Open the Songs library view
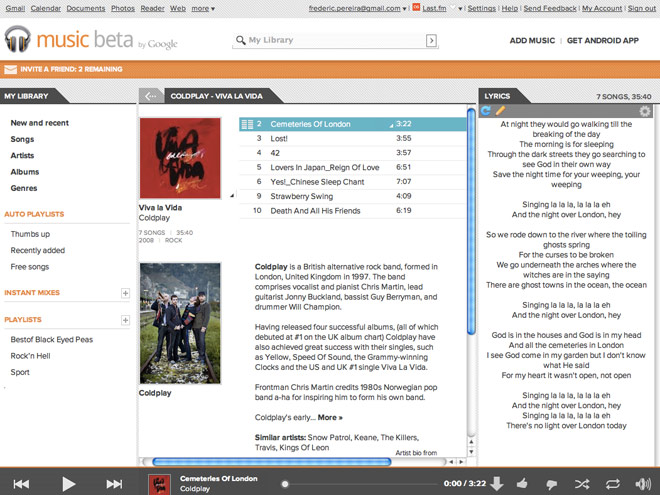660x495 pixels. (22, 139)
